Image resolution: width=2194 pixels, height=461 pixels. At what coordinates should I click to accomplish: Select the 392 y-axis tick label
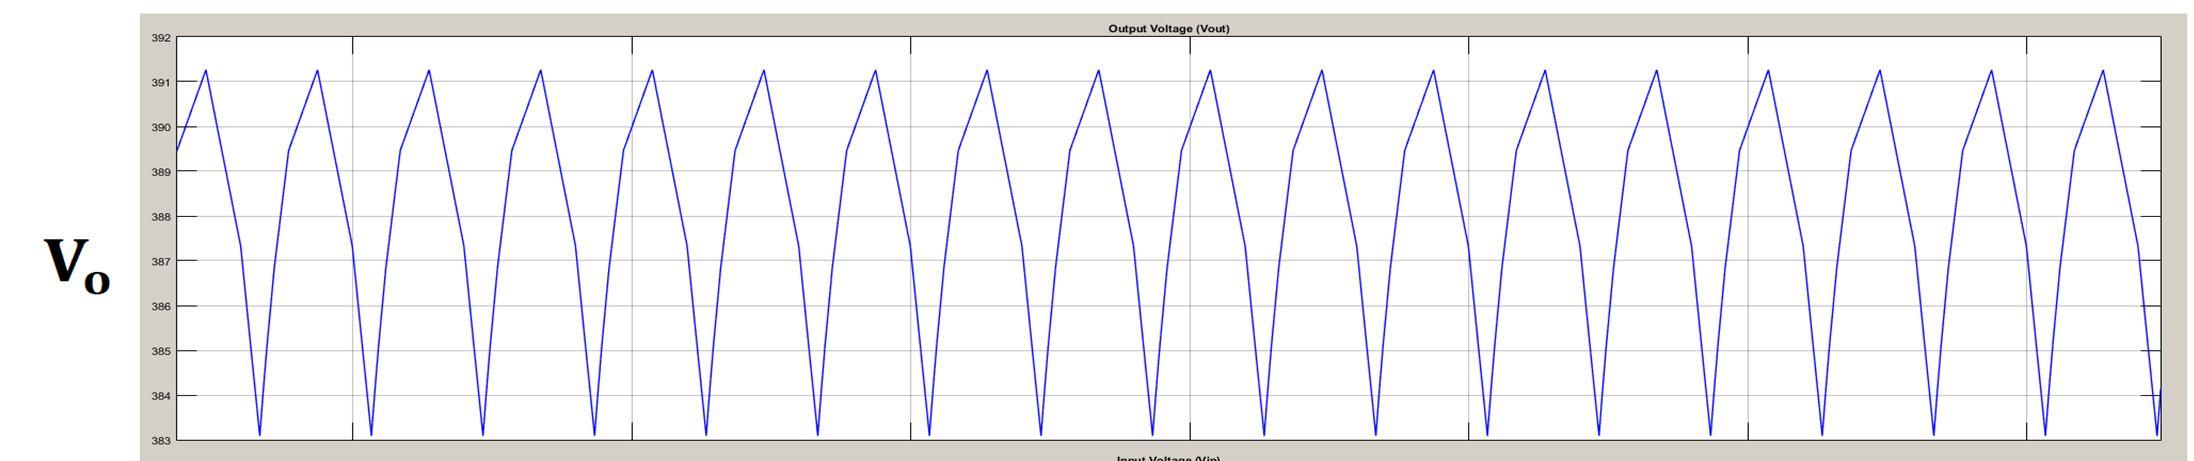[161, 38]
